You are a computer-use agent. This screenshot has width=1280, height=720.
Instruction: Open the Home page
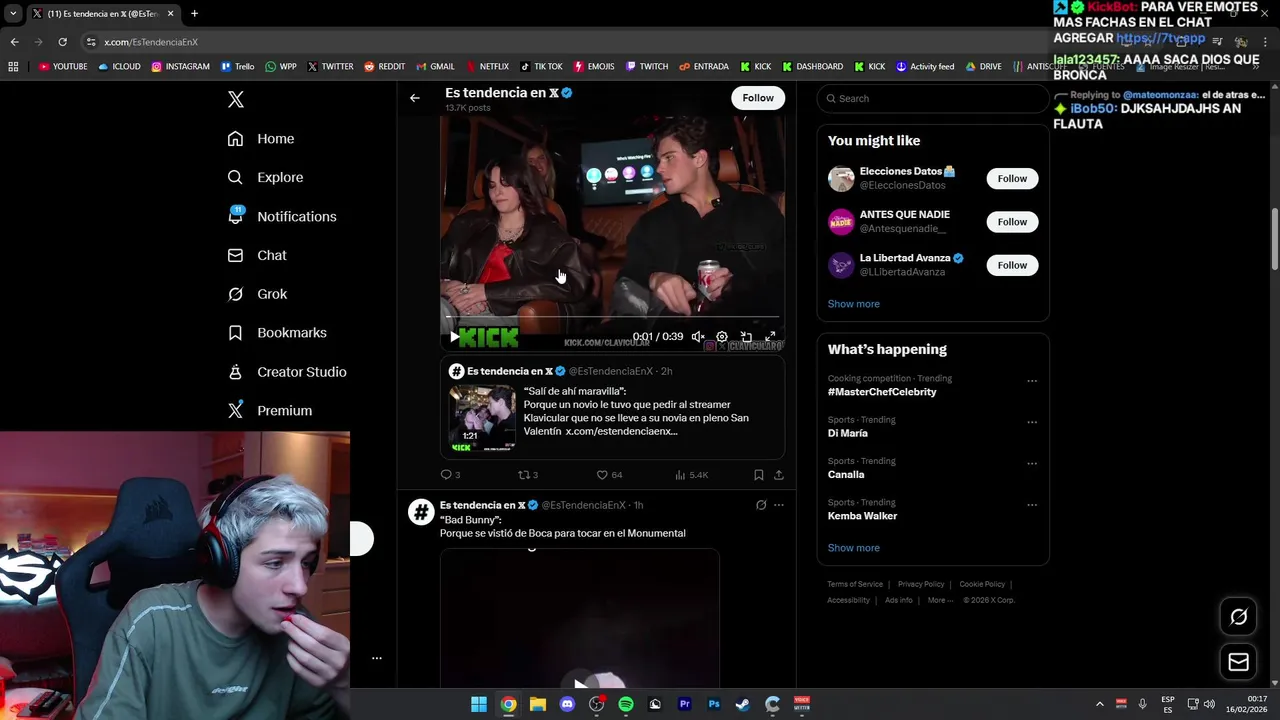(x=261, y=139)
